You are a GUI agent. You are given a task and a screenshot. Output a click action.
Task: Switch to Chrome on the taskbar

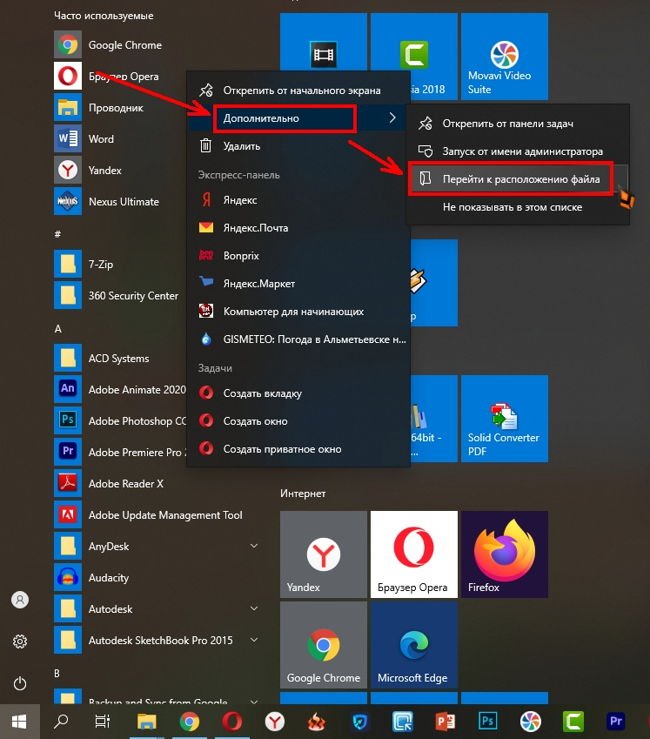point(189,721)
